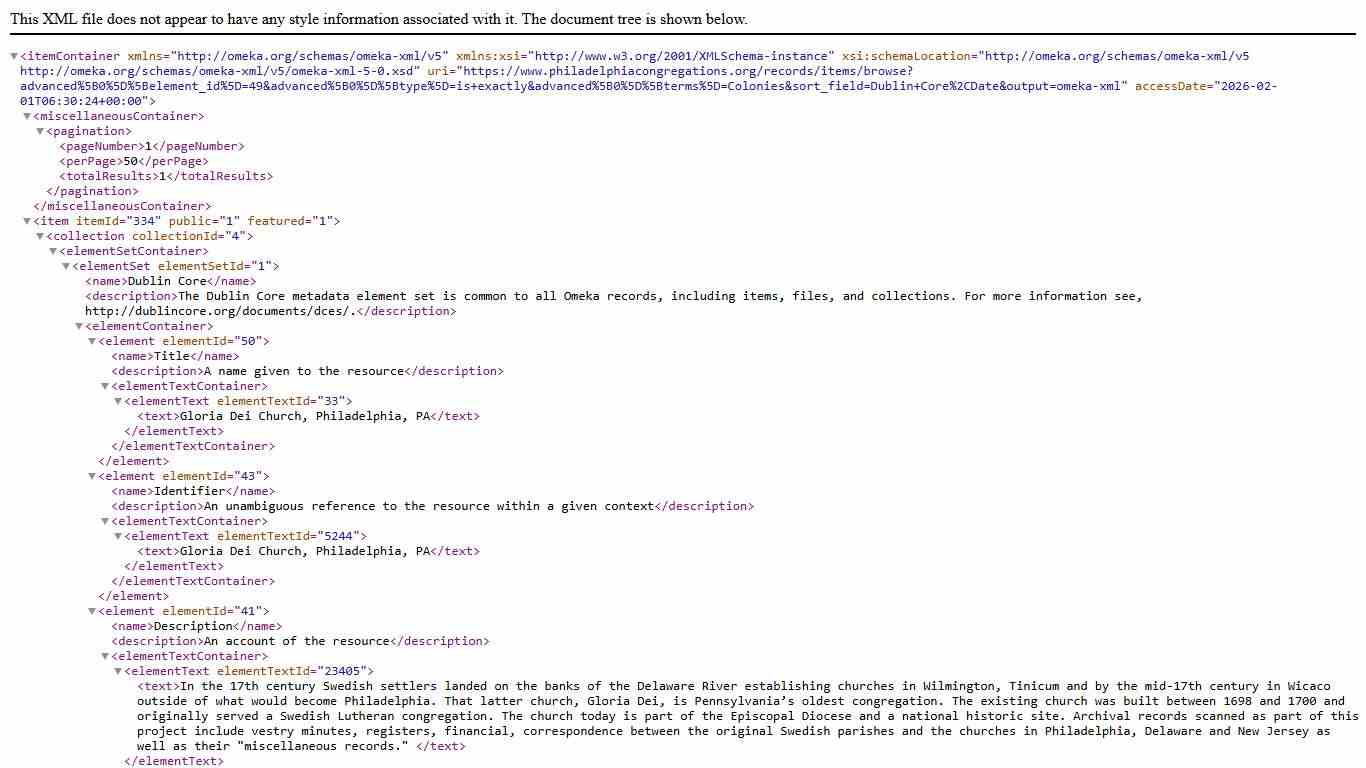Collapse the element elementId 43 node
The image size is (1366, 768).
tap(92, 477)
